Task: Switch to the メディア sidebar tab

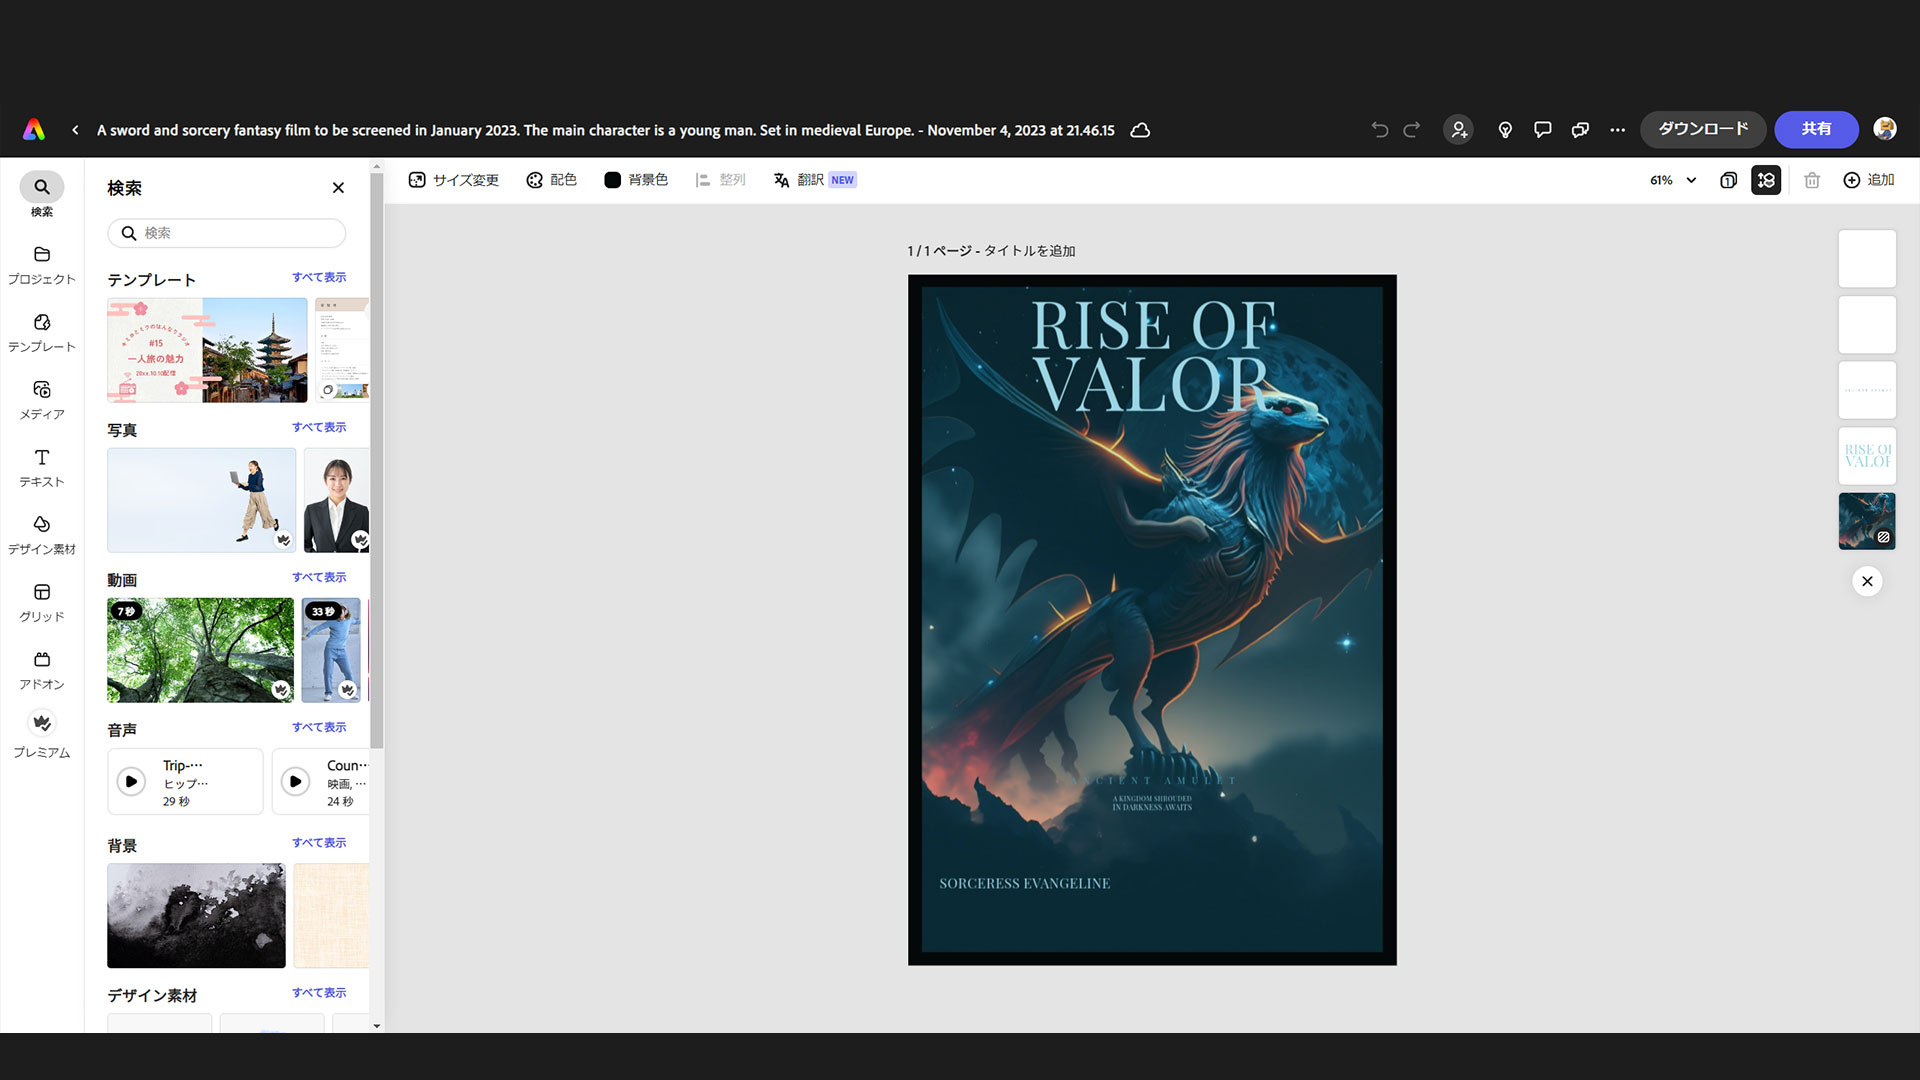Action: (x=42, y=399)
